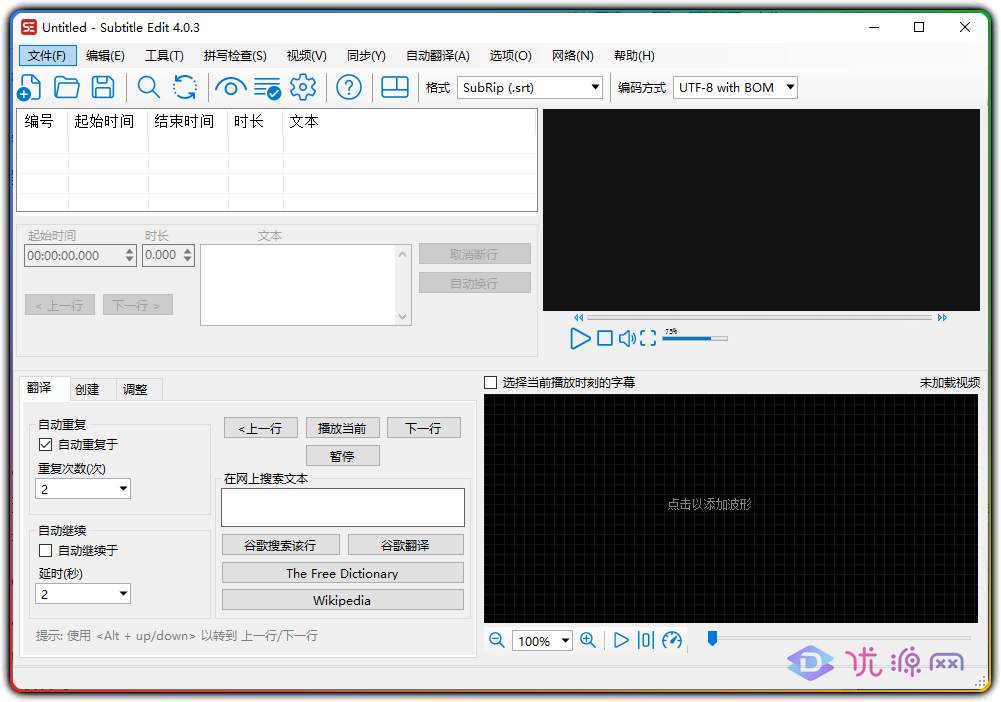This screenshot has width=1001, height=702.
Task: Enable the 自动继续于 option
Action: 45,550
